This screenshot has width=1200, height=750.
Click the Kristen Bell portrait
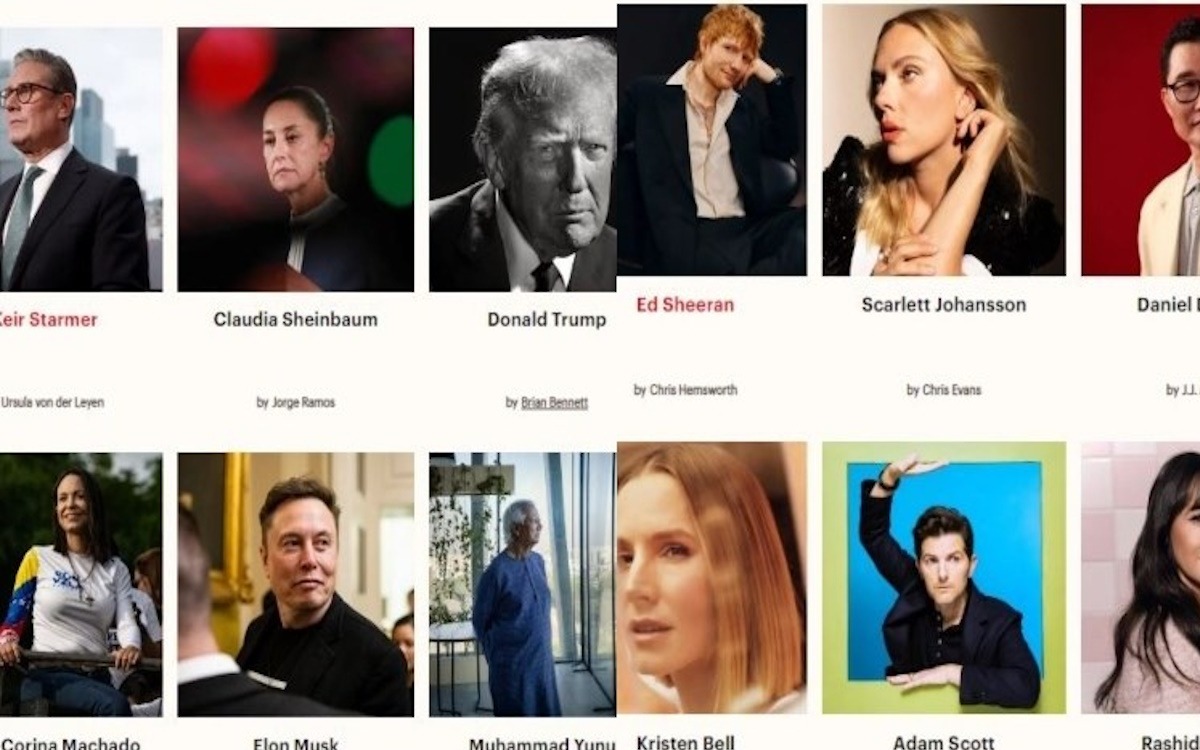[x=712, y=577]
